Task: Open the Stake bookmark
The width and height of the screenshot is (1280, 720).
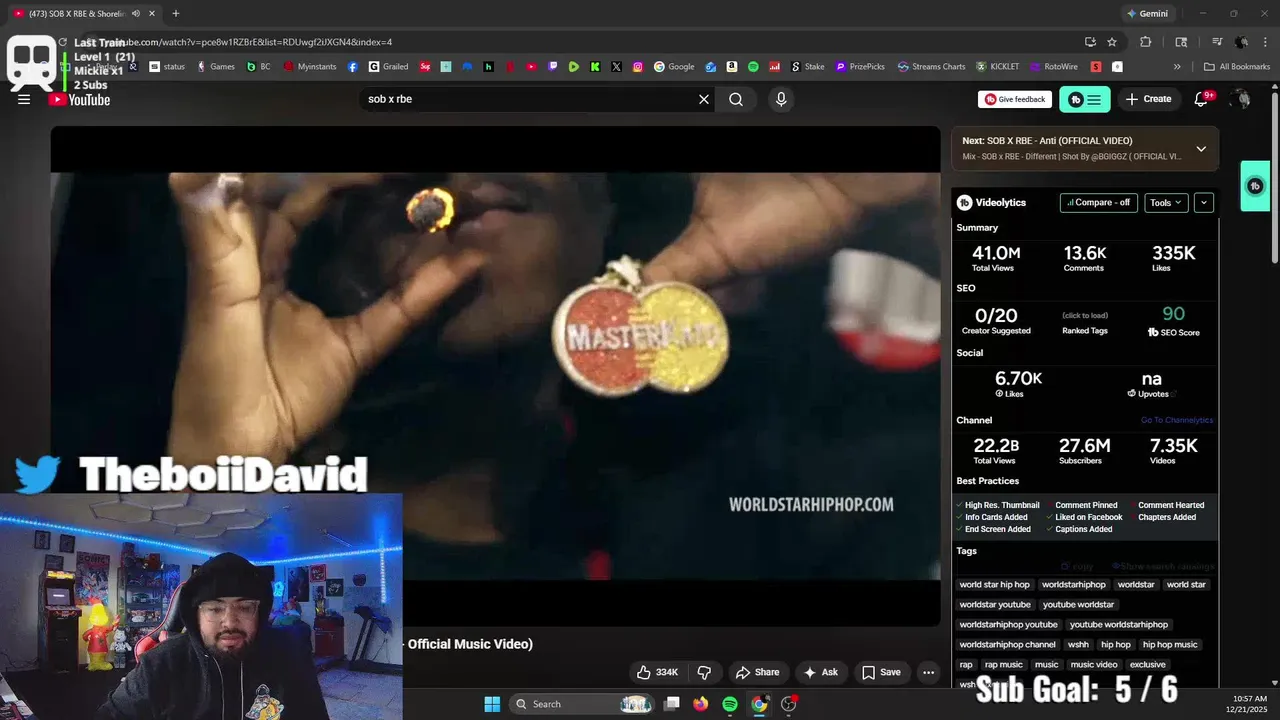Action: [x=808, y=67]
